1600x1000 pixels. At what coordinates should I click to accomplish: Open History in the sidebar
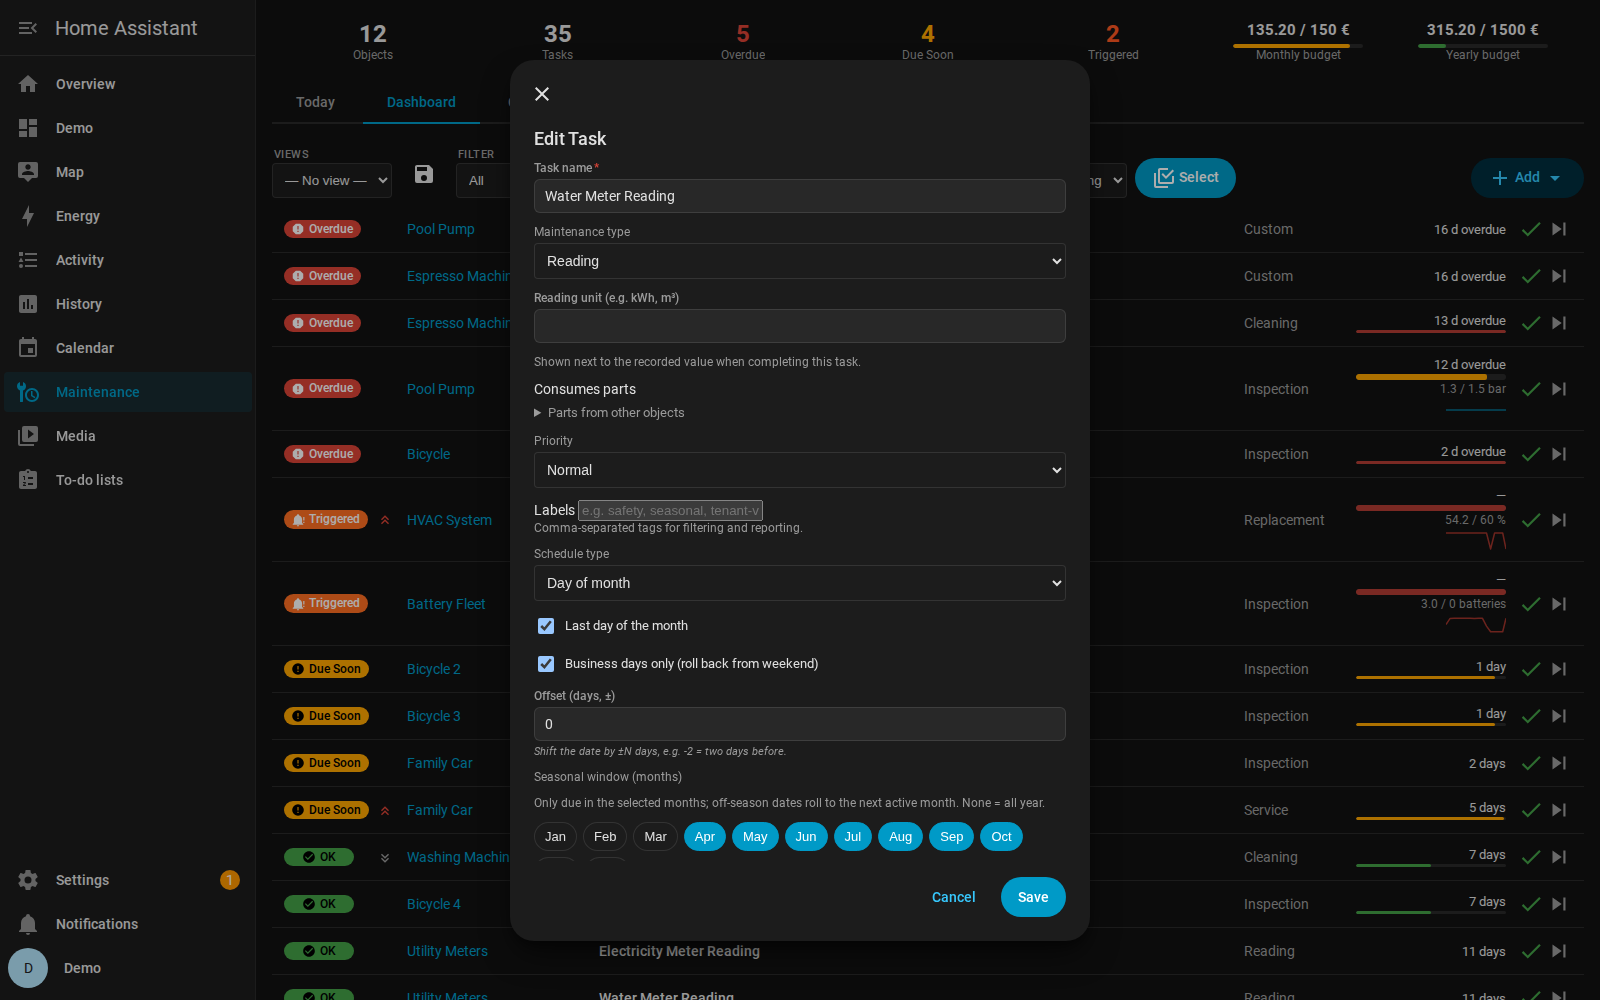coord(128,304)
